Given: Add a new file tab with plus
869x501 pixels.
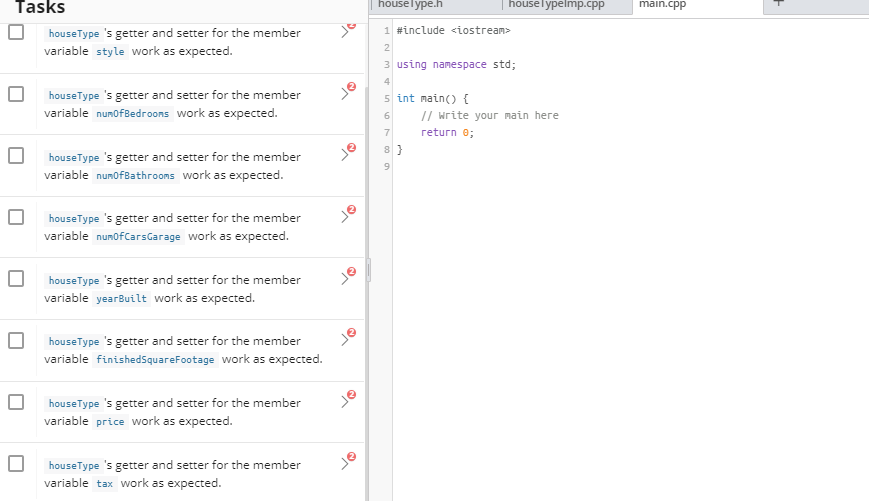Looking at the screenshot, I should [x=779, y=3].
